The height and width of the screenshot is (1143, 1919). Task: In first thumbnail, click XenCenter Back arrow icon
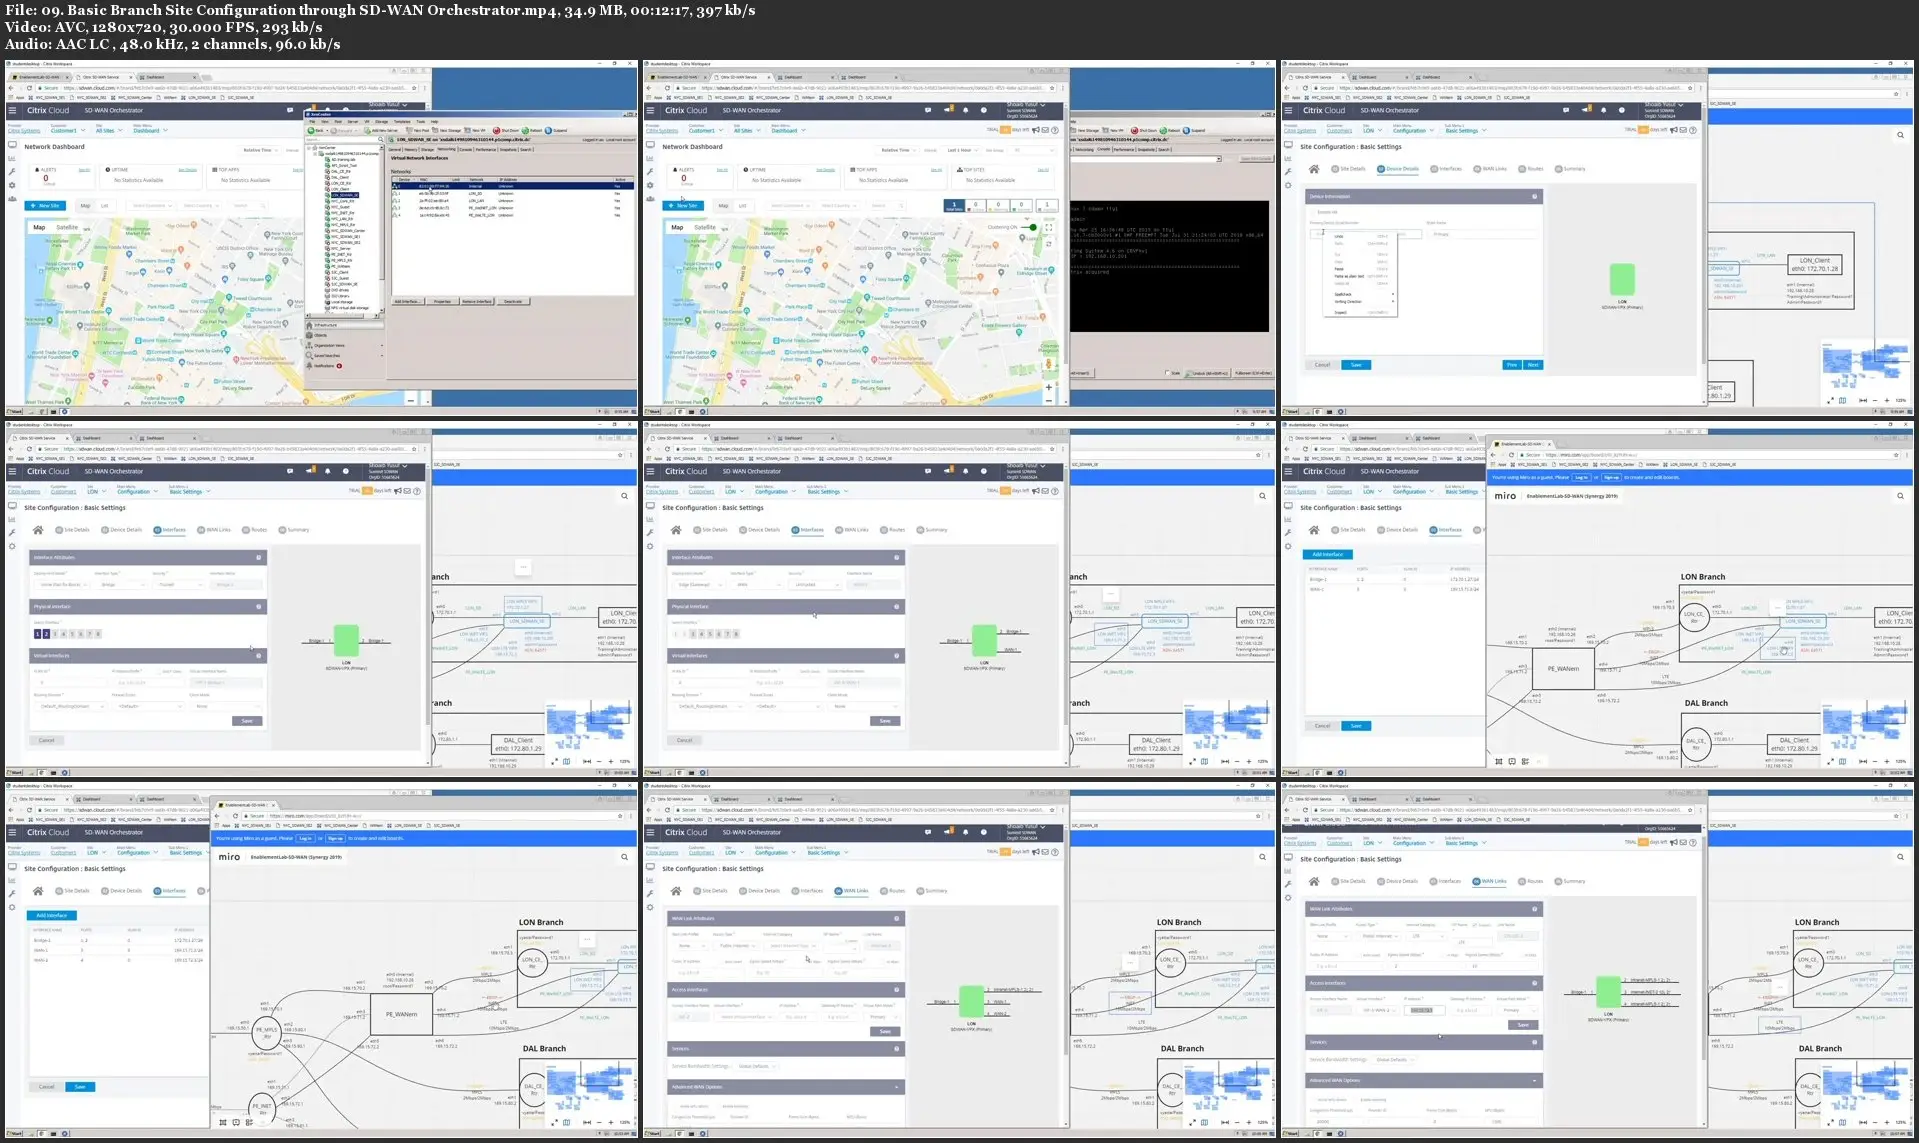click(311, 130)
